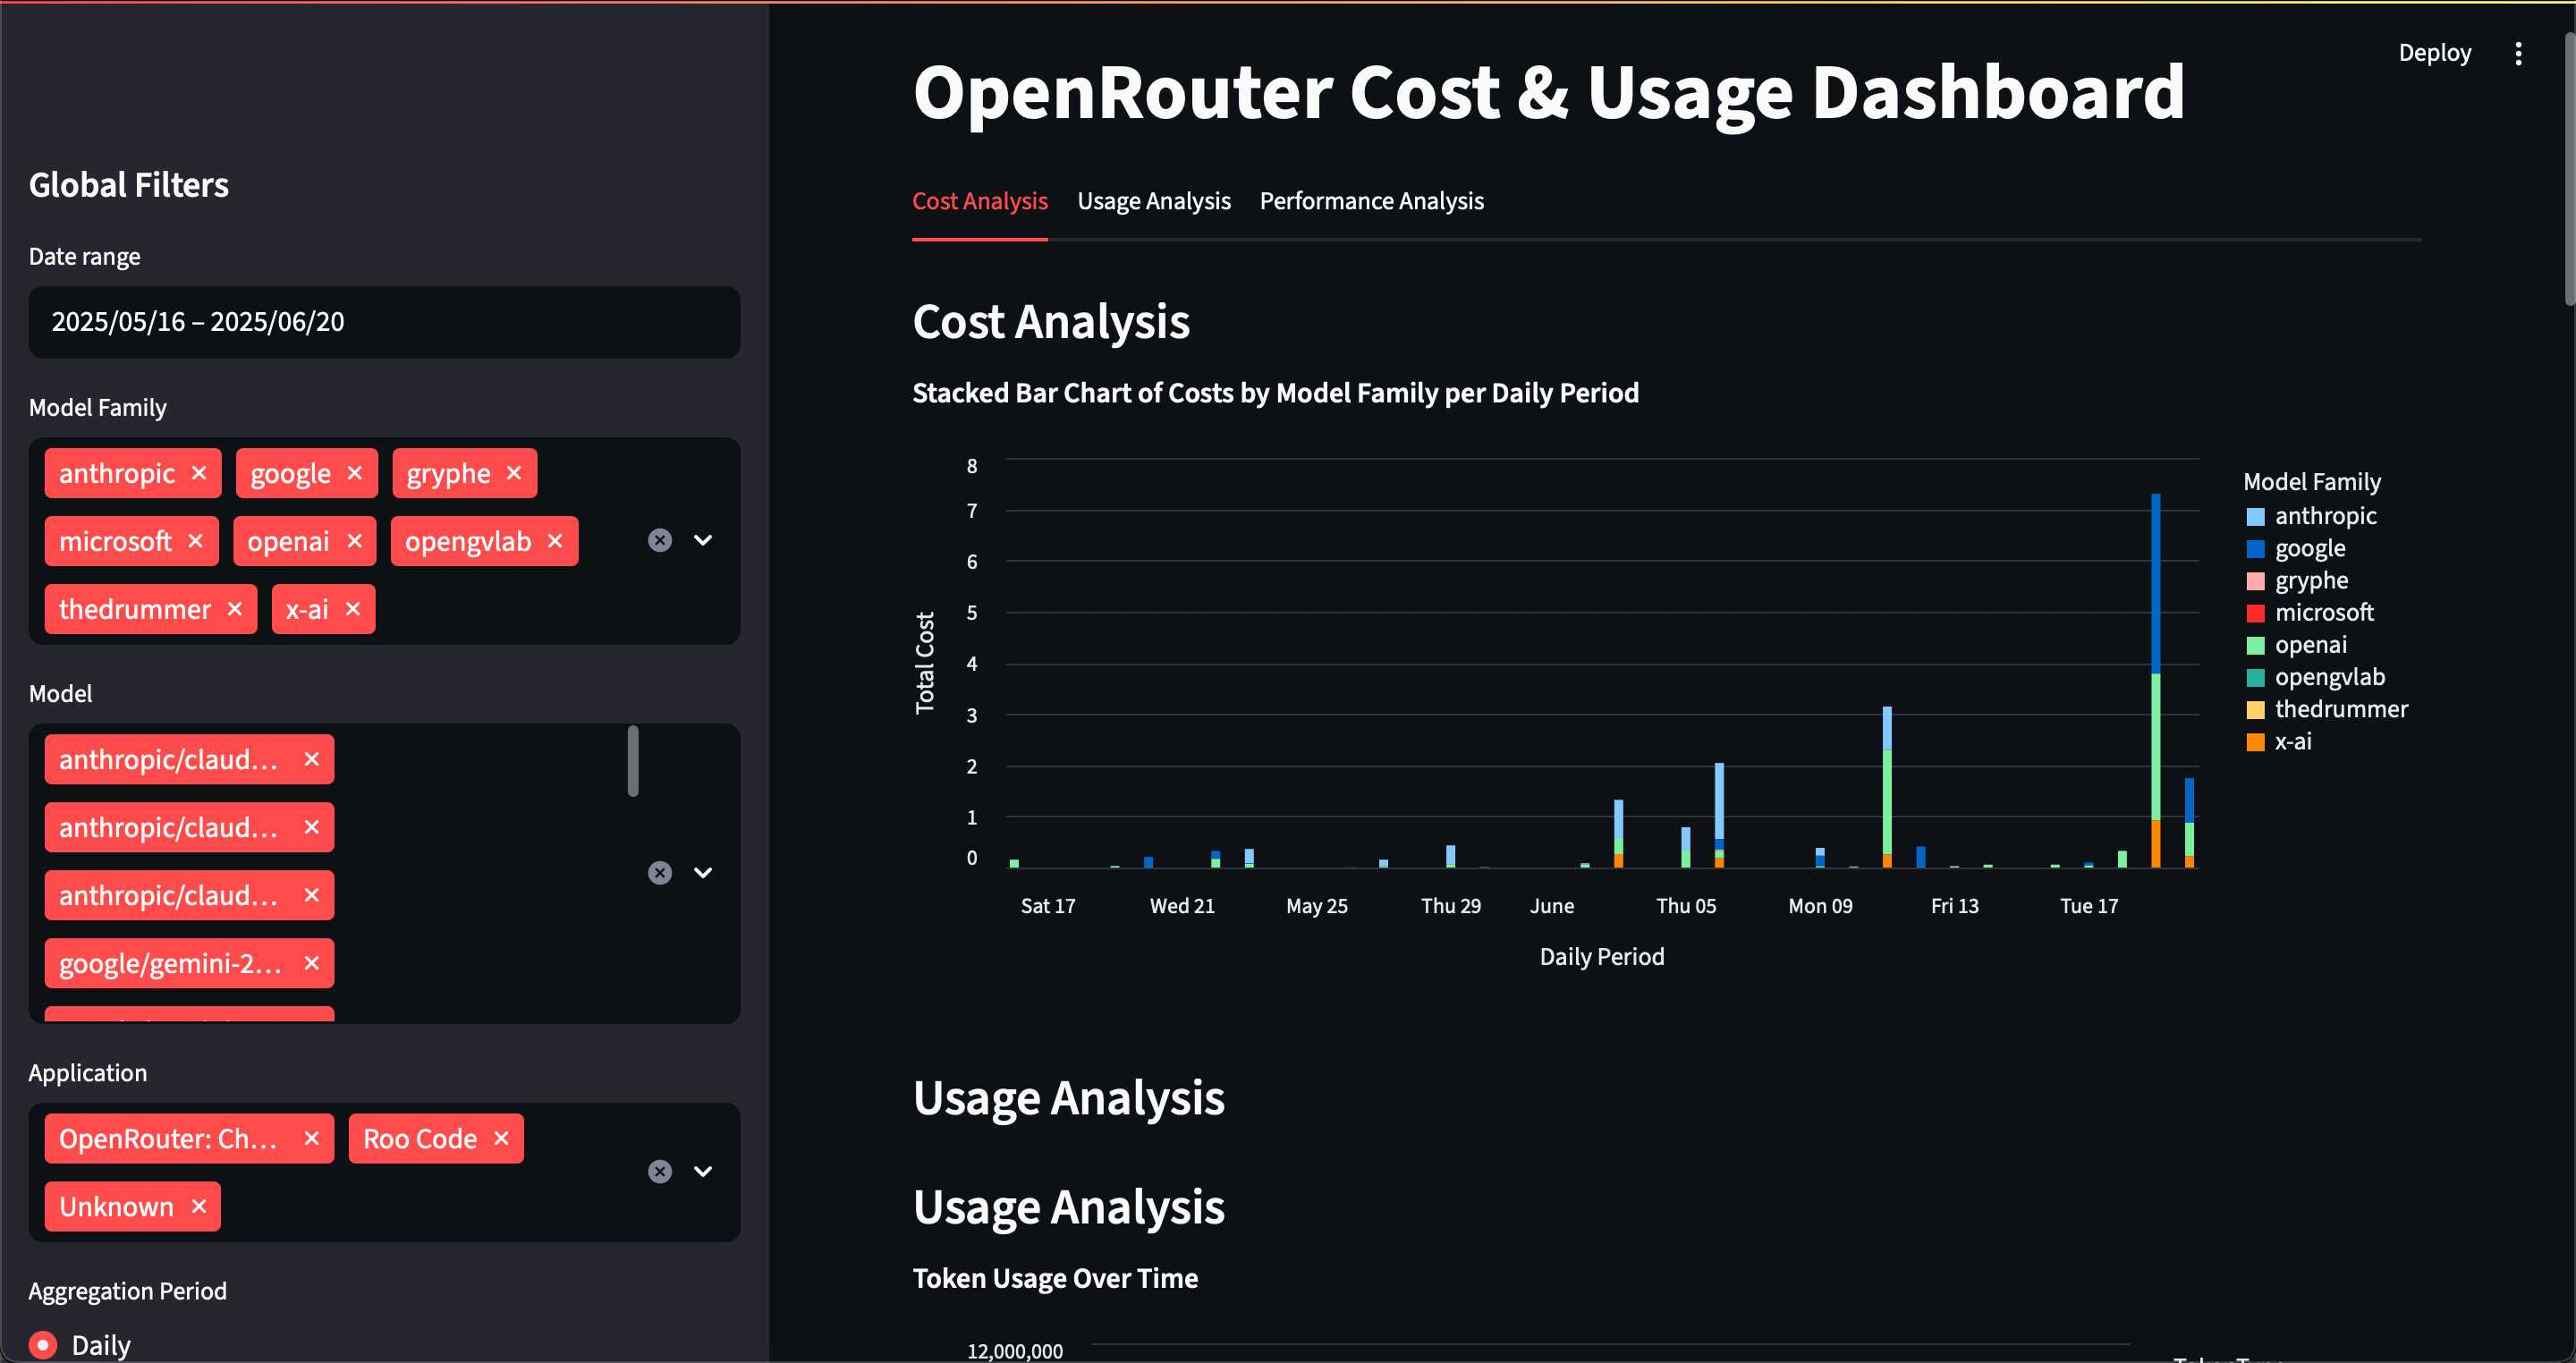Toggle thedrummer legend swatch in chart
This screenshot has height=1363, width=2576.
pos(2255,710)
